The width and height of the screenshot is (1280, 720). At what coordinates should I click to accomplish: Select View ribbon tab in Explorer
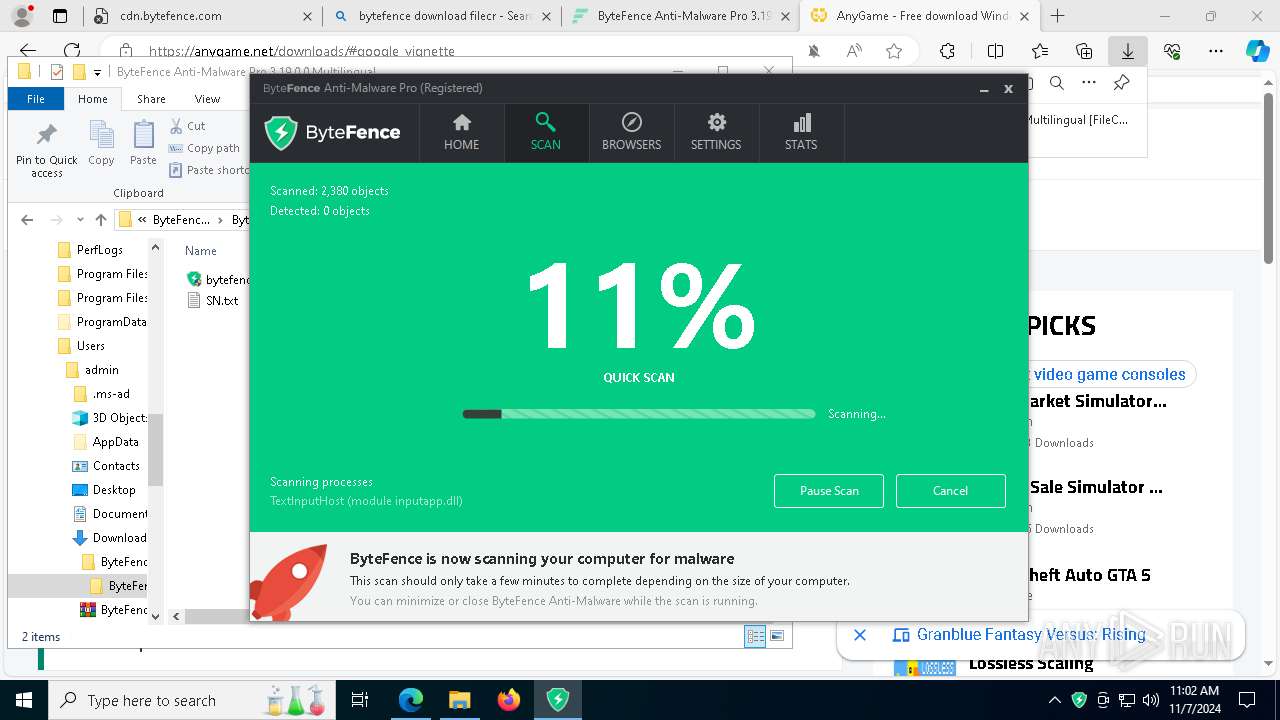[x=207, y=99]
